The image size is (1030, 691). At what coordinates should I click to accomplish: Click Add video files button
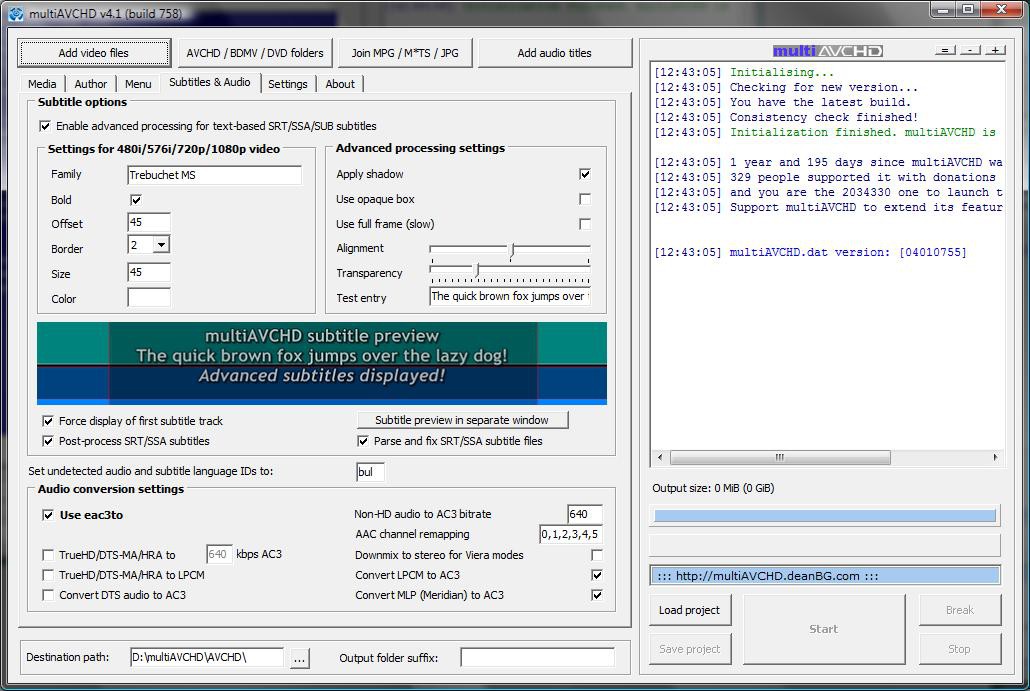pyautogui.click(x=94, y=53)
